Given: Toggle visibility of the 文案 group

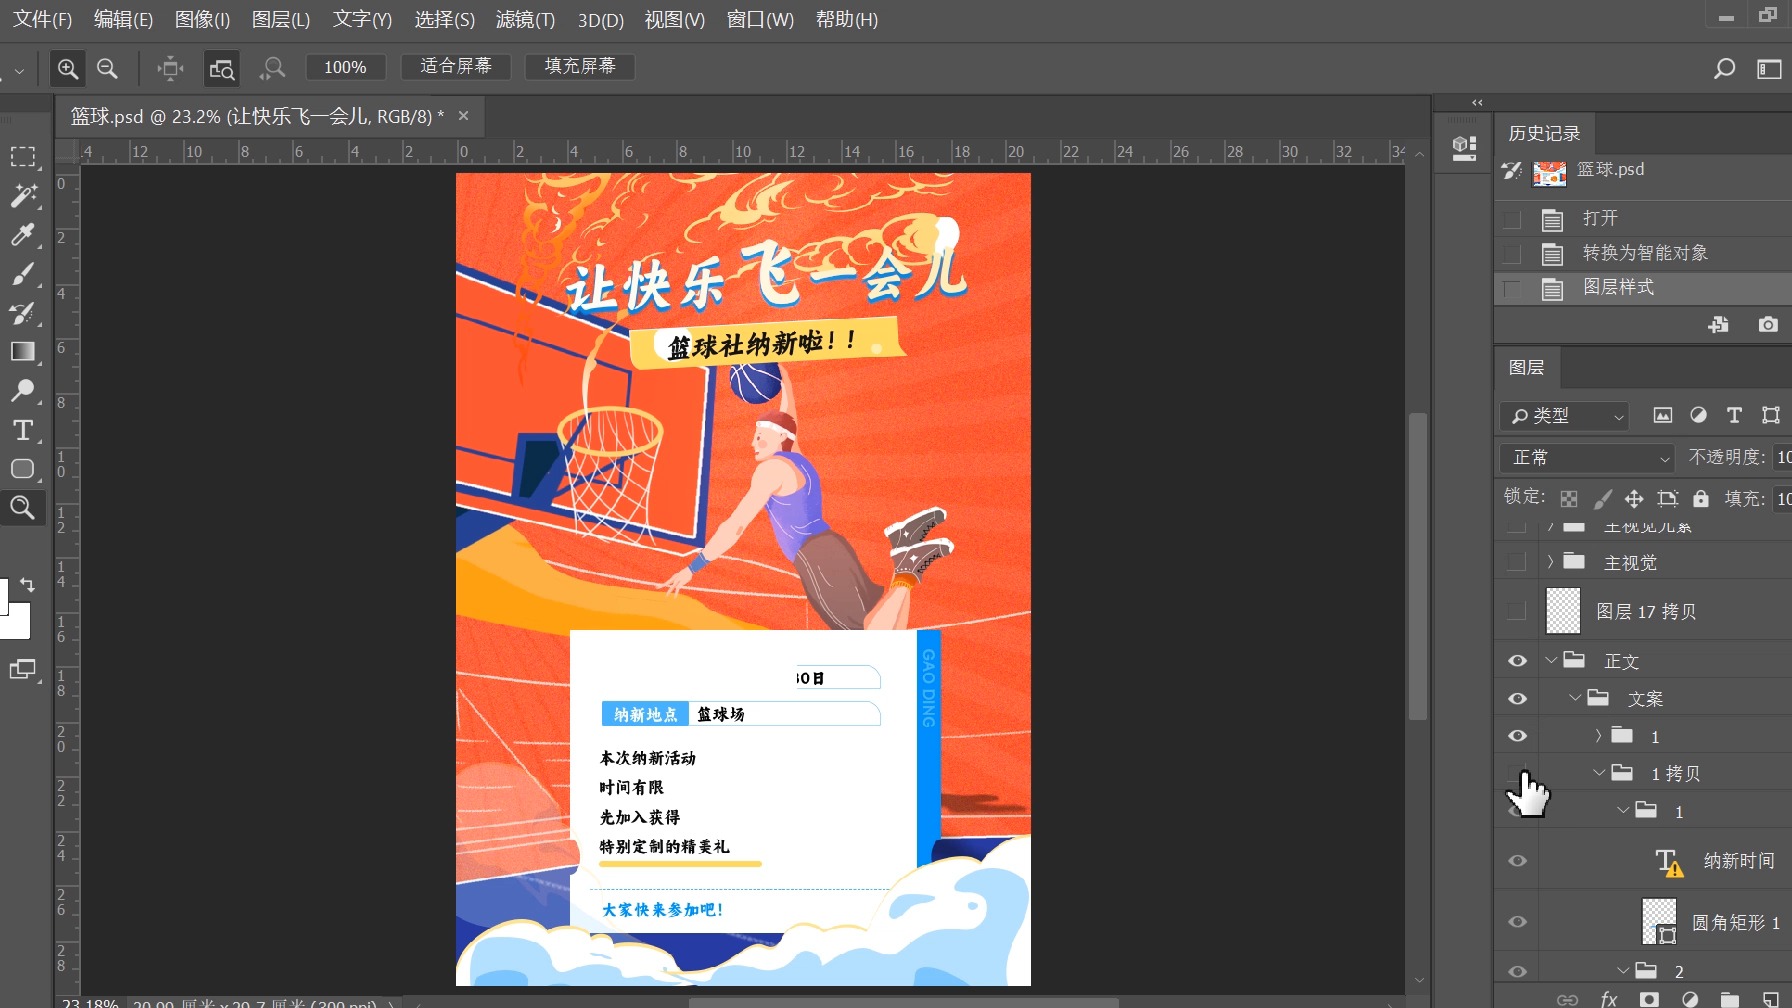Looking at the screenshot, I should pyautogui.click(x=1516, y=698).
